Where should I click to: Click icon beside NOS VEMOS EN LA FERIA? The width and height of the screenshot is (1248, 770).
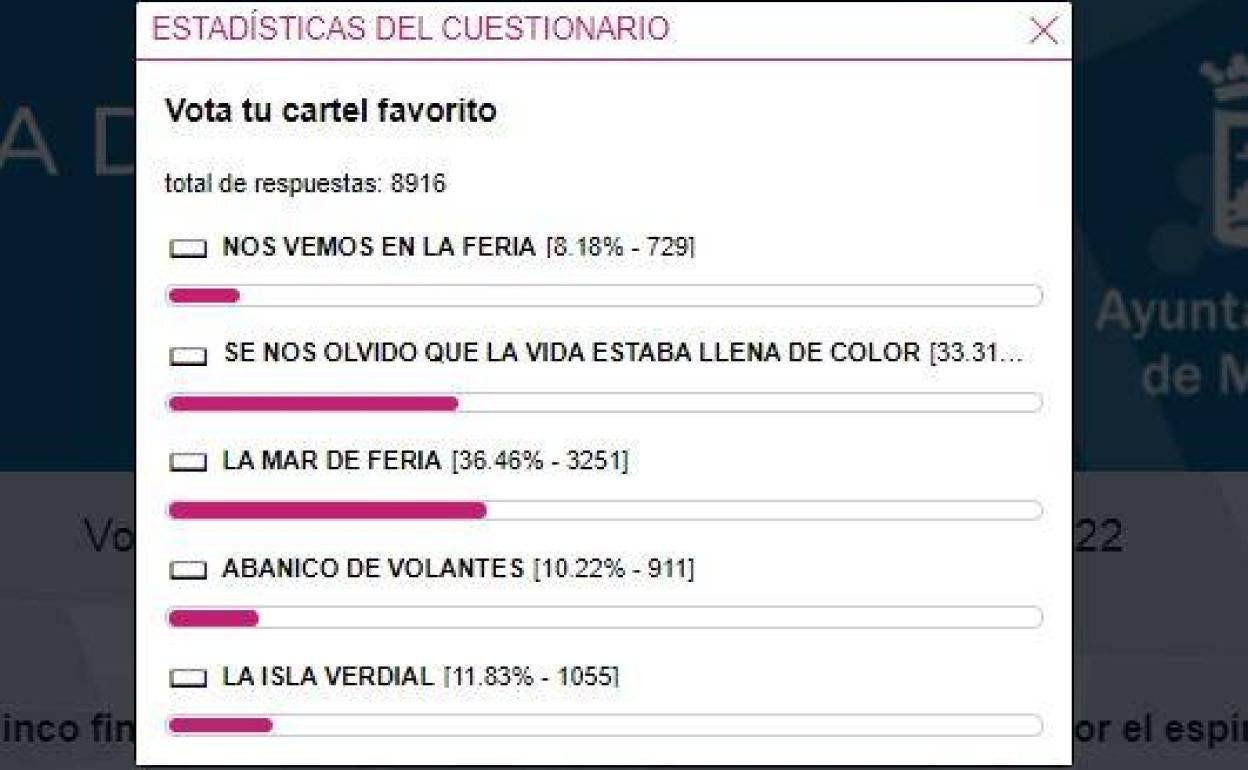(x=187, y=249)
